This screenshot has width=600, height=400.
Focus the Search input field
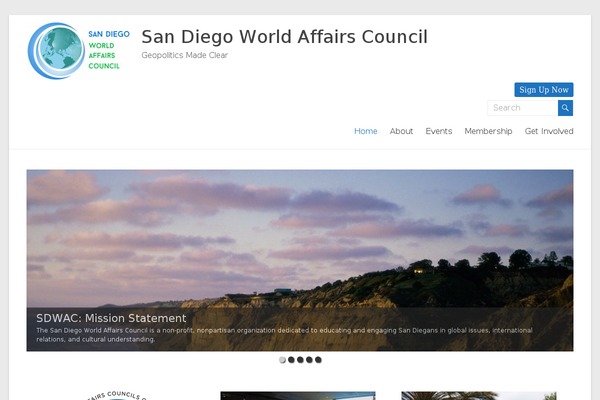click(522, 108)
